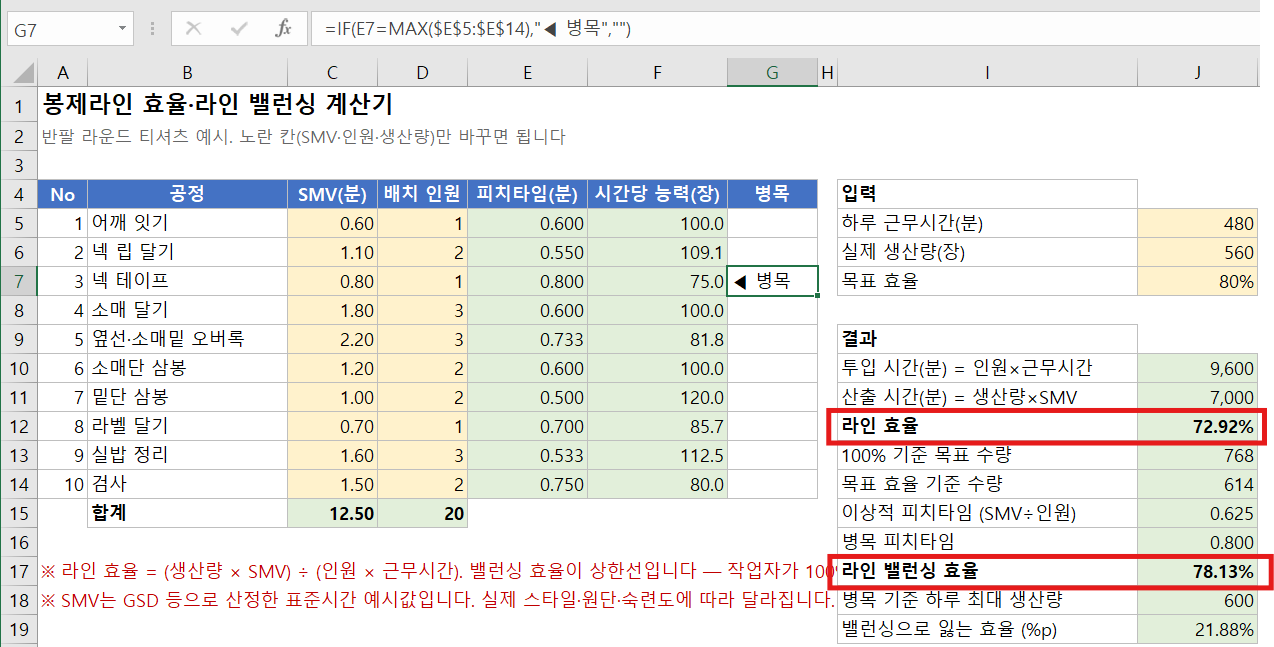Click 하루 근무시간 value 480
The image size is (1274, 647).
pos(1198,223)
